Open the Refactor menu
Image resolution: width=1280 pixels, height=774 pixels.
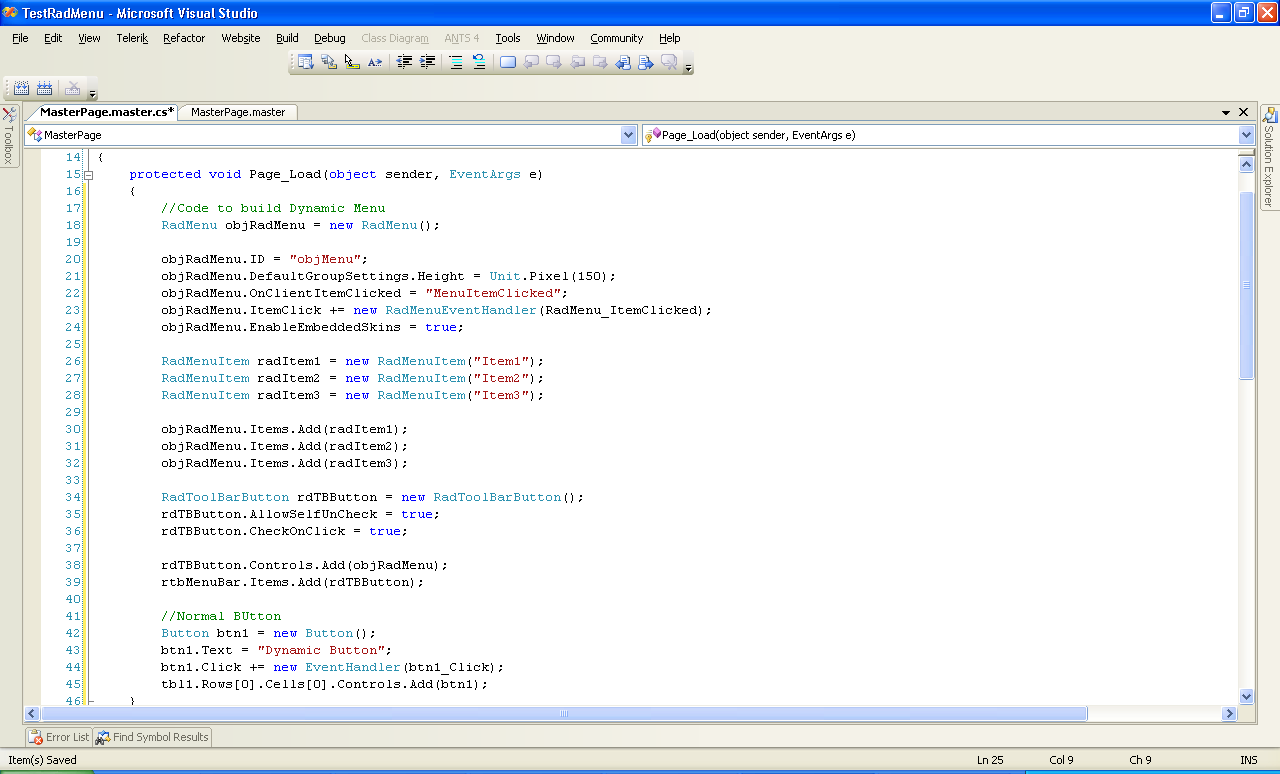tap(184, 38)
